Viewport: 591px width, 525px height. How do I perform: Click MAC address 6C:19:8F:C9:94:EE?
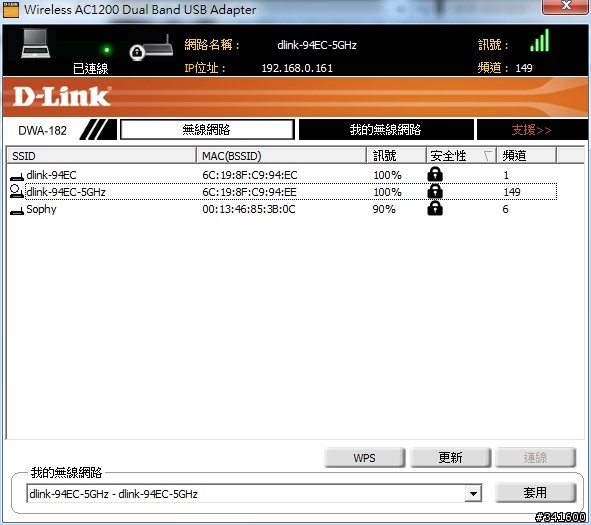[x=250, y=192]
